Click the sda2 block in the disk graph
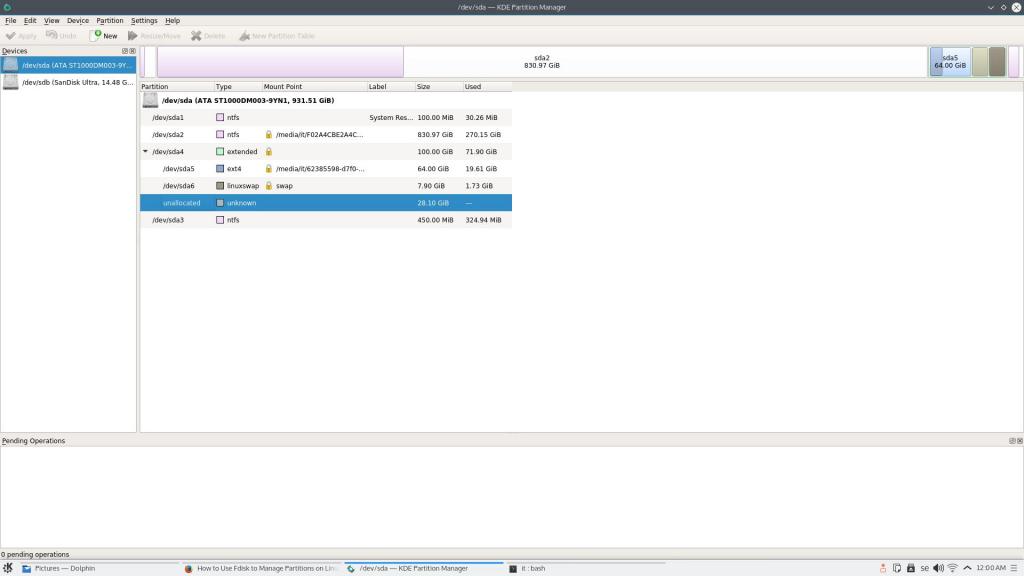The image size is (1024, 576). 540,62
